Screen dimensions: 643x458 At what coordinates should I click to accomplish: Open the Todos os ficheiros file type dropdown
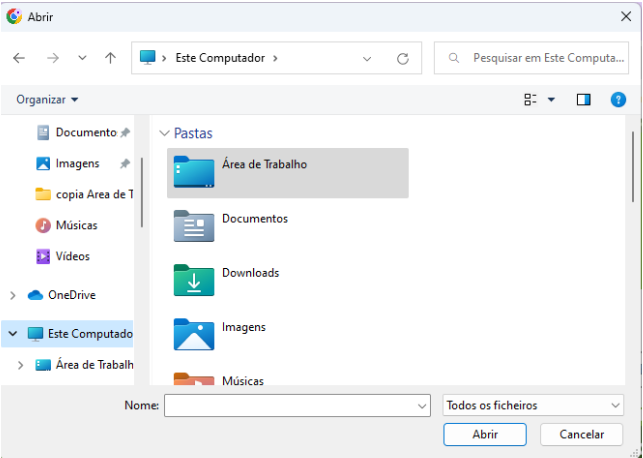tap(533, 405)
